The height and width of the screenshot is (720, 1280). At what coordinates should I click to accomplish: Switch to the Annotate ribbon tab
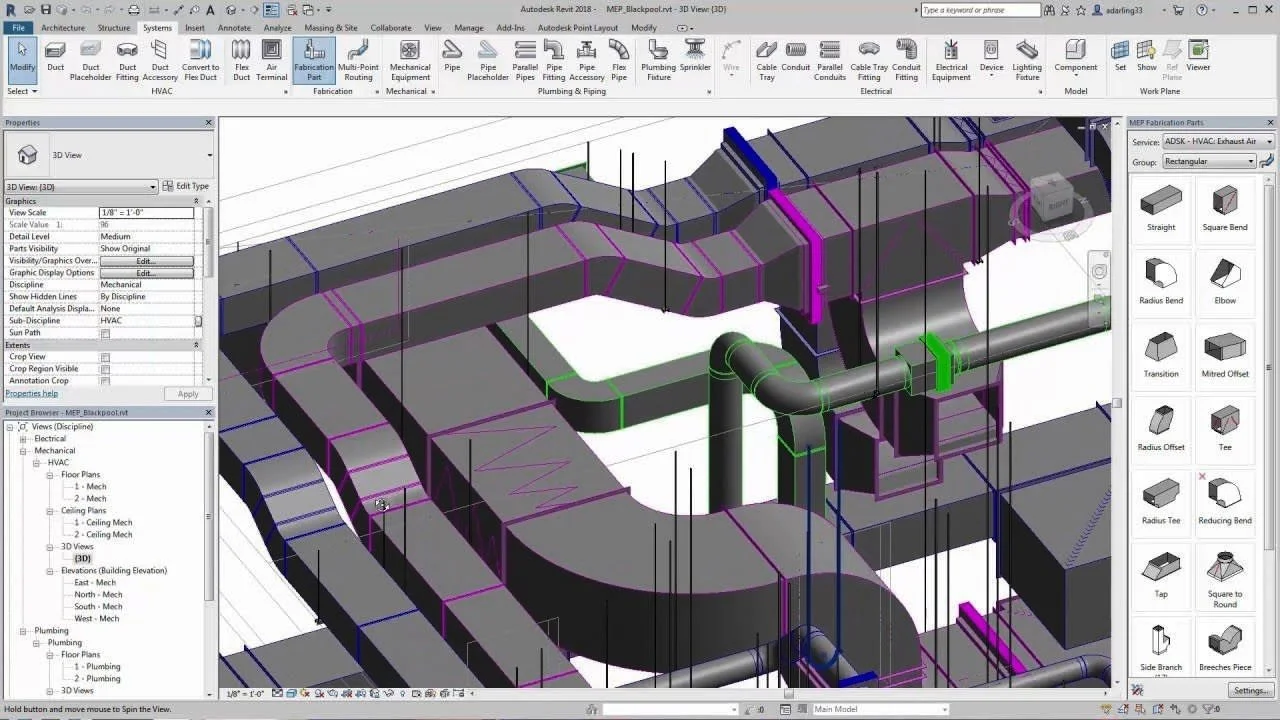click(234, 28)
